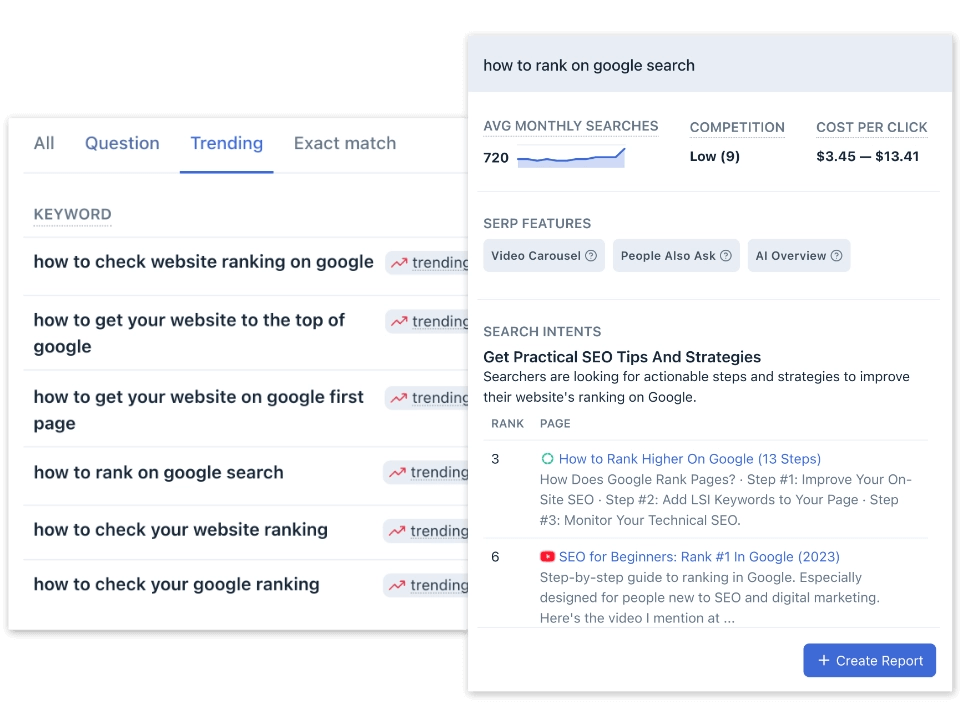Image resolution: width=962 pixels, height=714 pixels.
Task: Select keyword "how to check your website ranking"
Action: pyautogui.click(x=181, y=530)
